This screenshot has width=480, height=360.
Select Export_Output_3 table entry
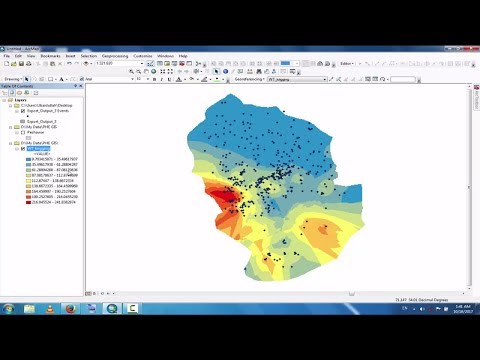(x=42, y=122)
